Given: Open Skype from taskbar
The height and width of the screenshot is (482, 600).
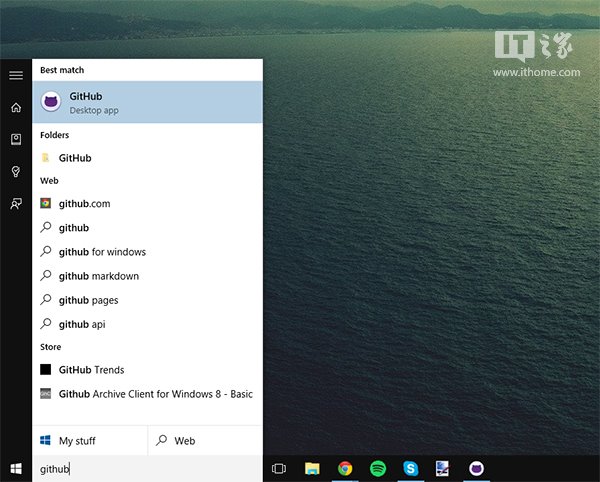Looking at the screenshot, I should [x=411, y=469].
